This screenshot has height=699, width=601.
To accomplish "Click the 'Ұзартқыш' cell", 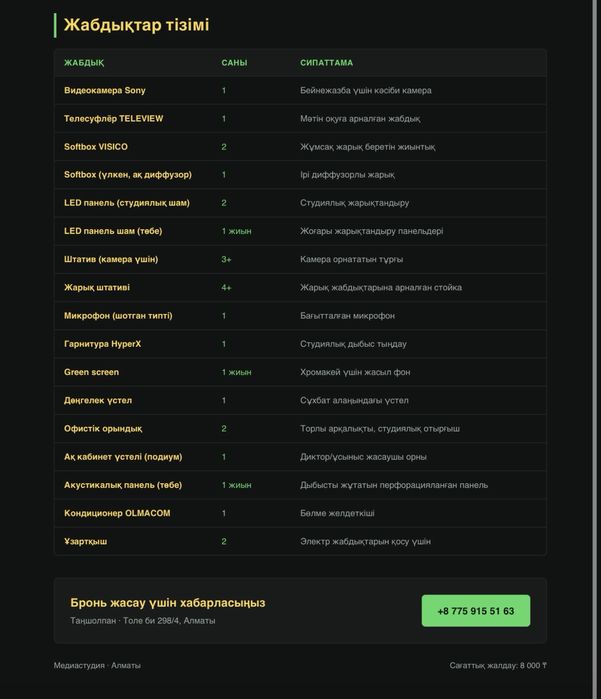I will [85, 541].
